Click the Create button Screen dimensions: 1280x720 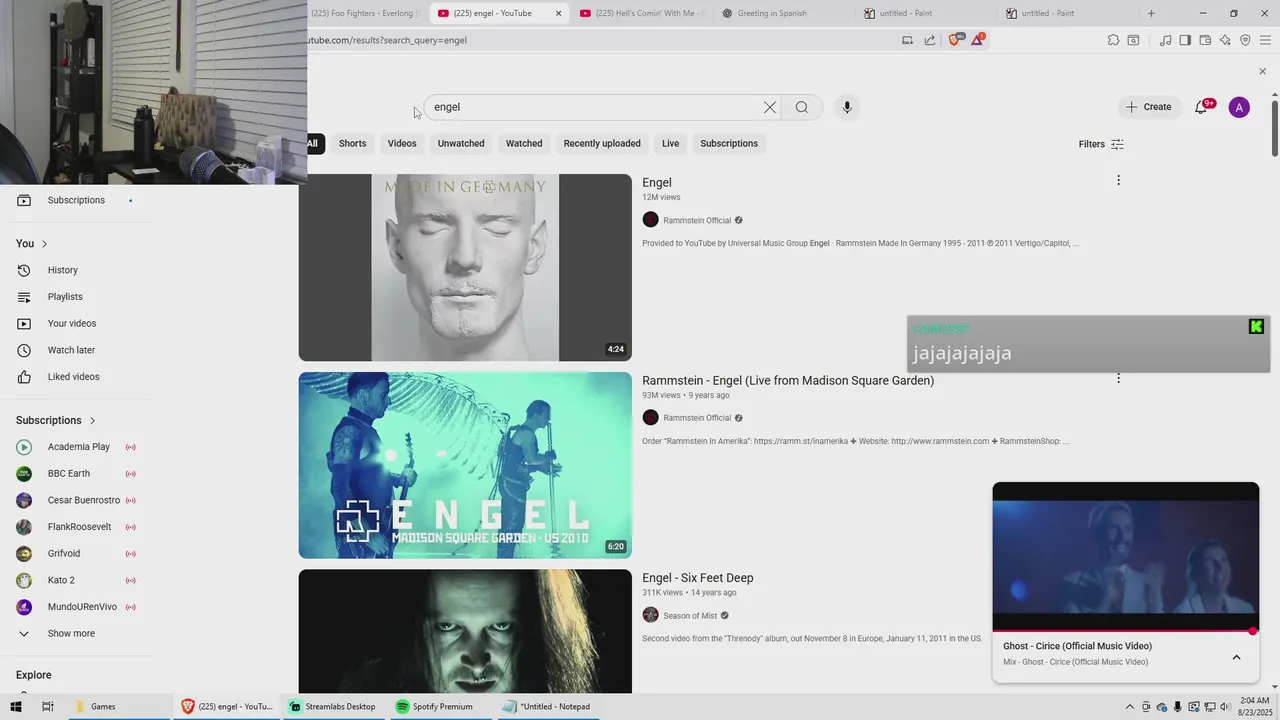(1149, 107)
